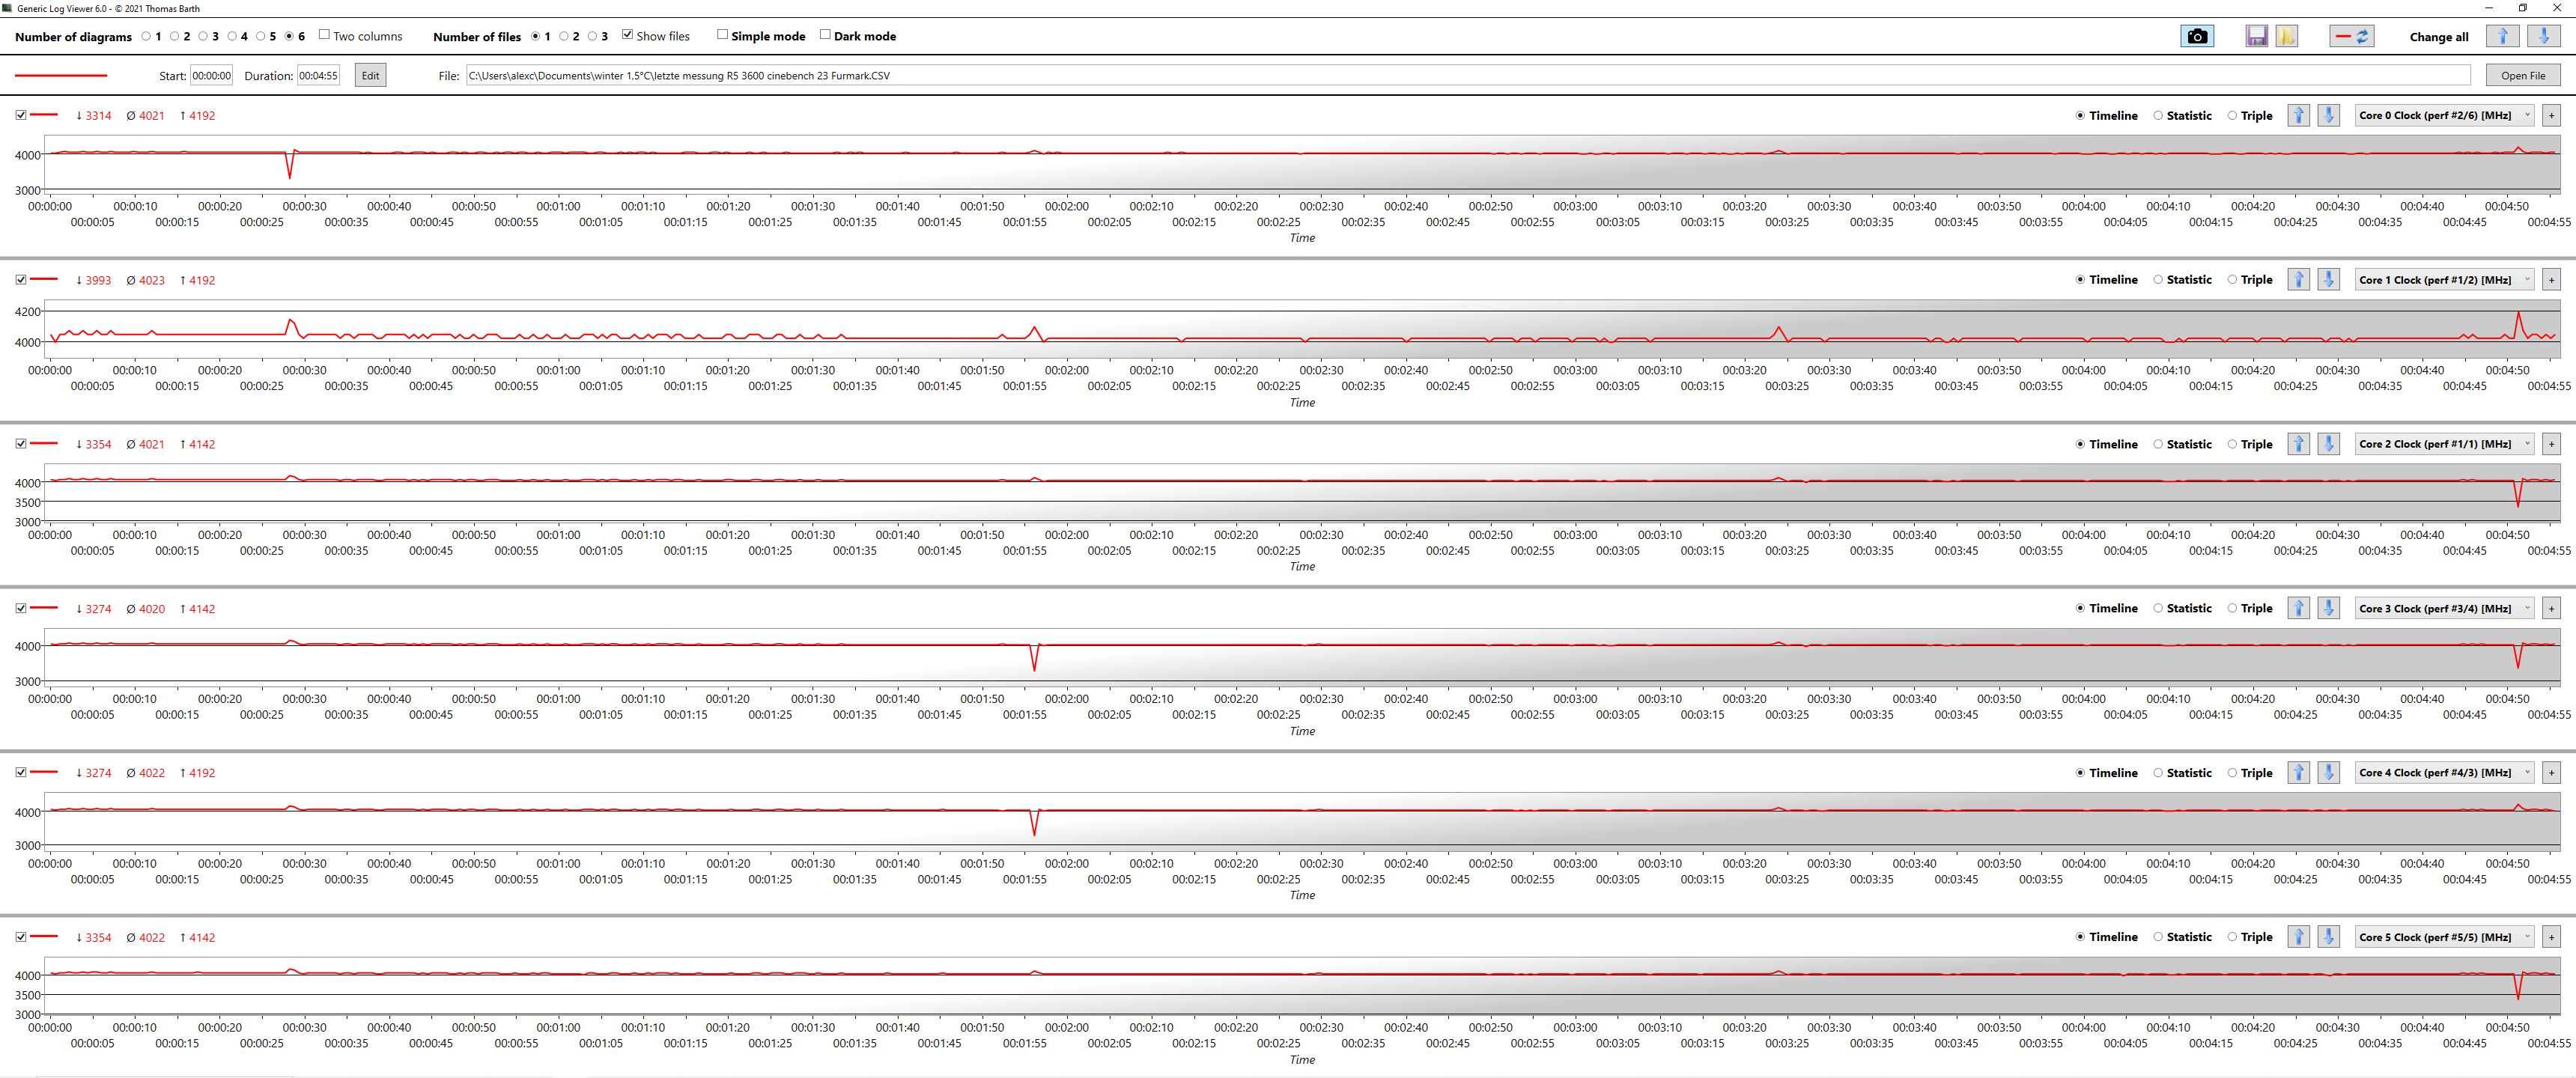Click the yellow folder icon in toolbar
Viewport: 2576px width, 1078px height.
click(2286, 36)
